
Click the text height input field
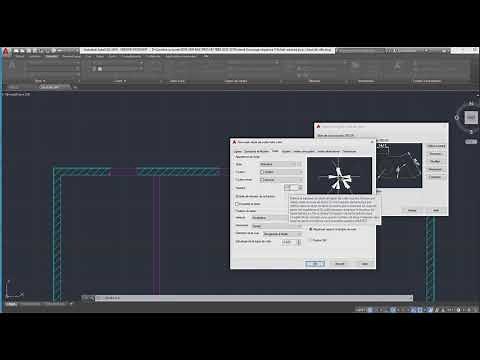(290, 188)
